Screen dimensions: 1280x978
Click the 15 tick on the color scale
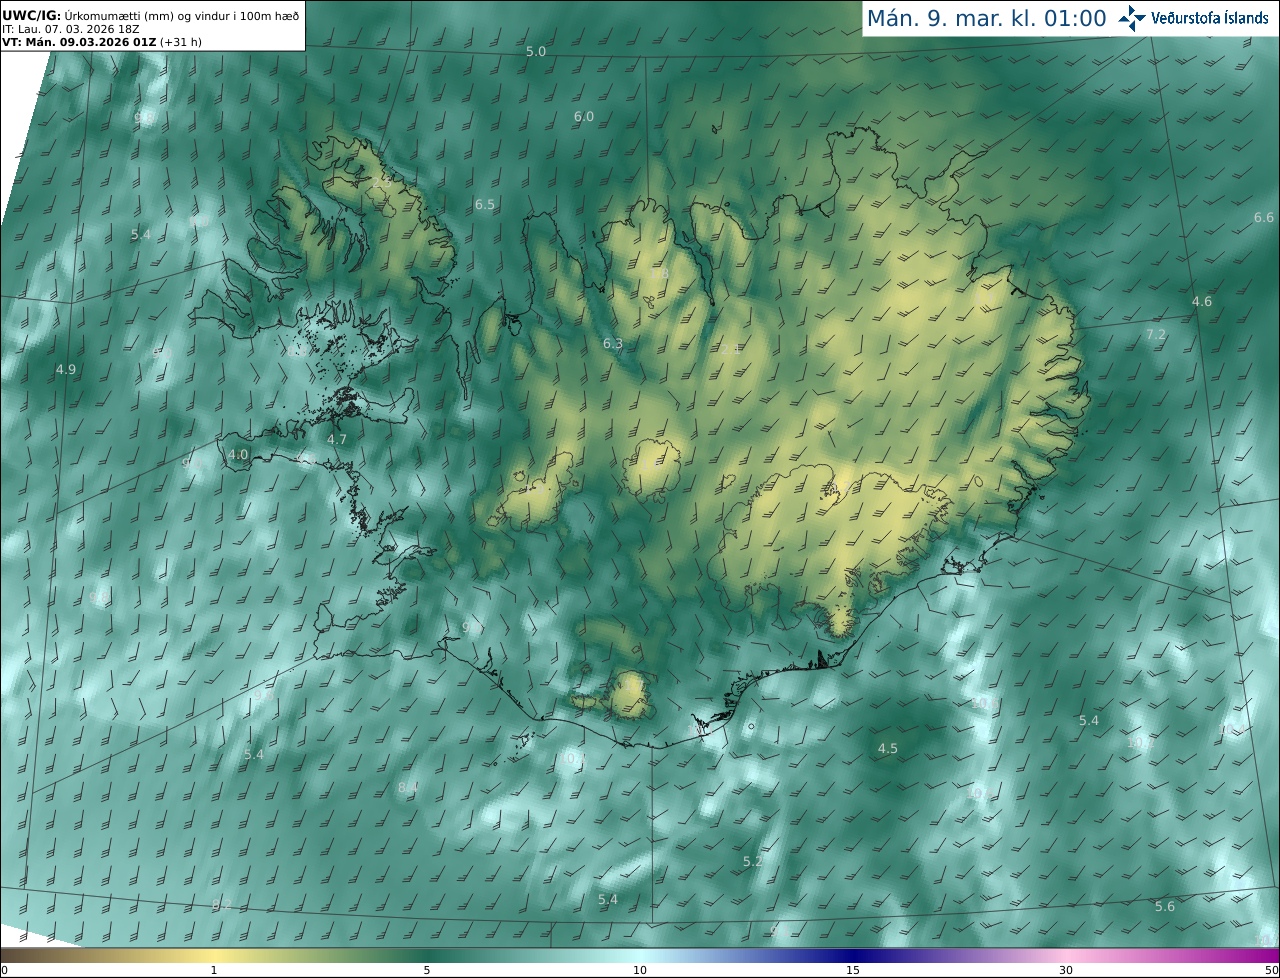tap(853, 970)
